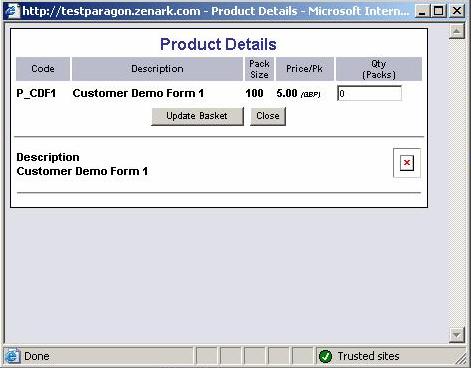Click the Product Details heading

(218, 44)
